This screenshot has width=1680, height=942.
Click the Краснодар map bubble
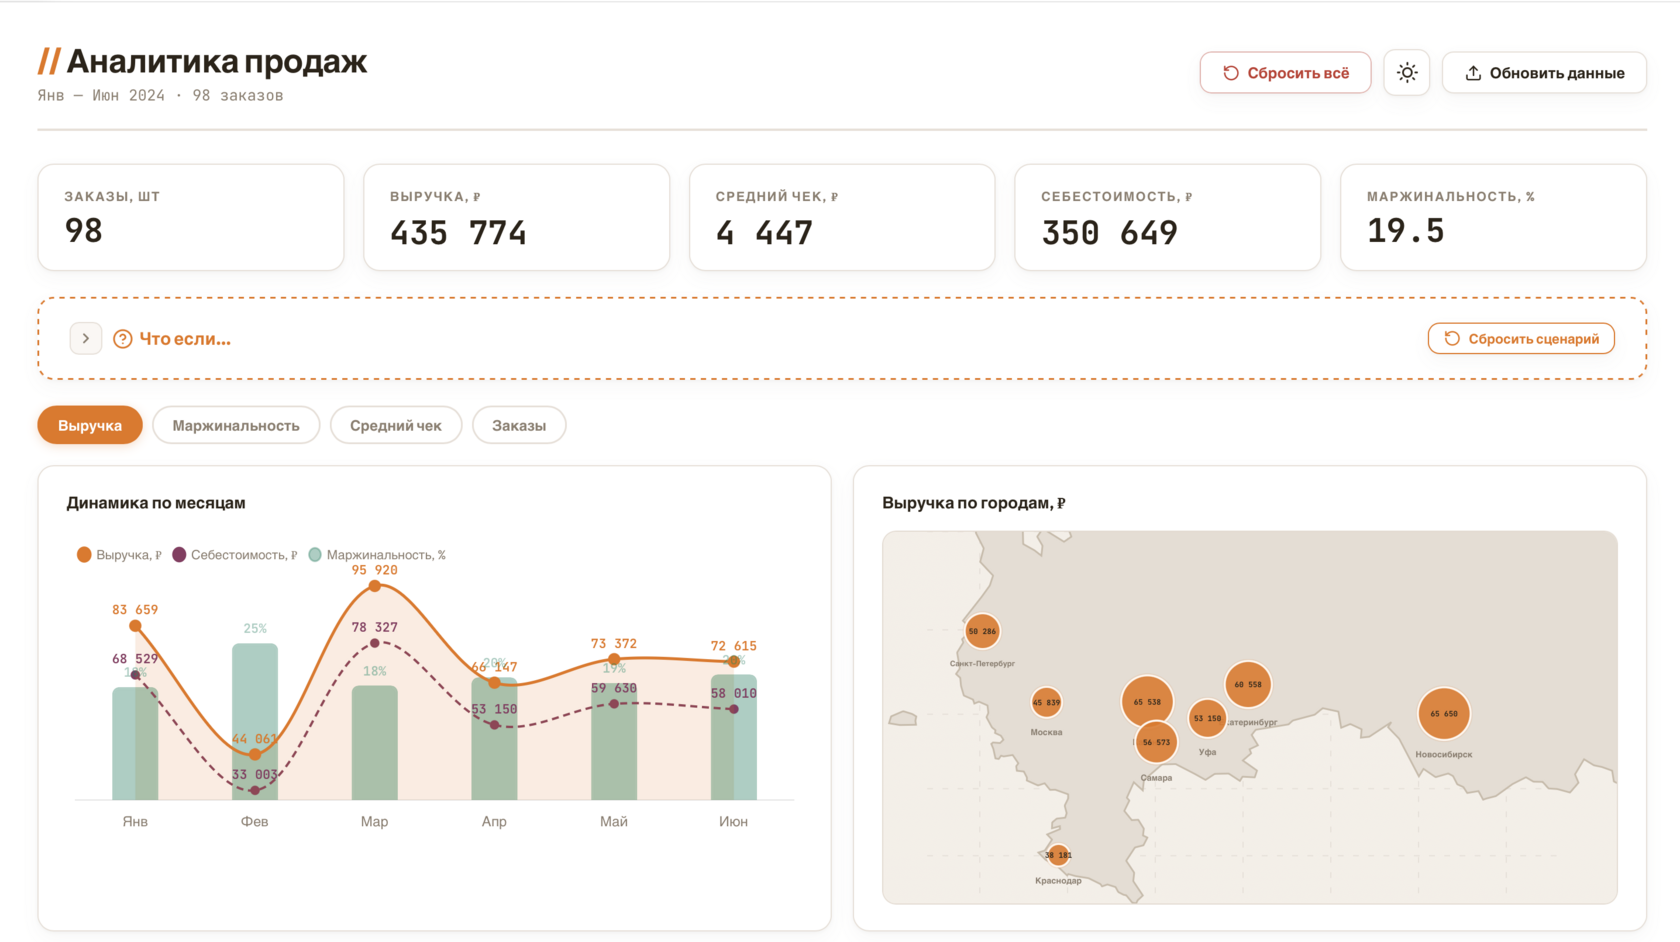(x=1058, y=855)
